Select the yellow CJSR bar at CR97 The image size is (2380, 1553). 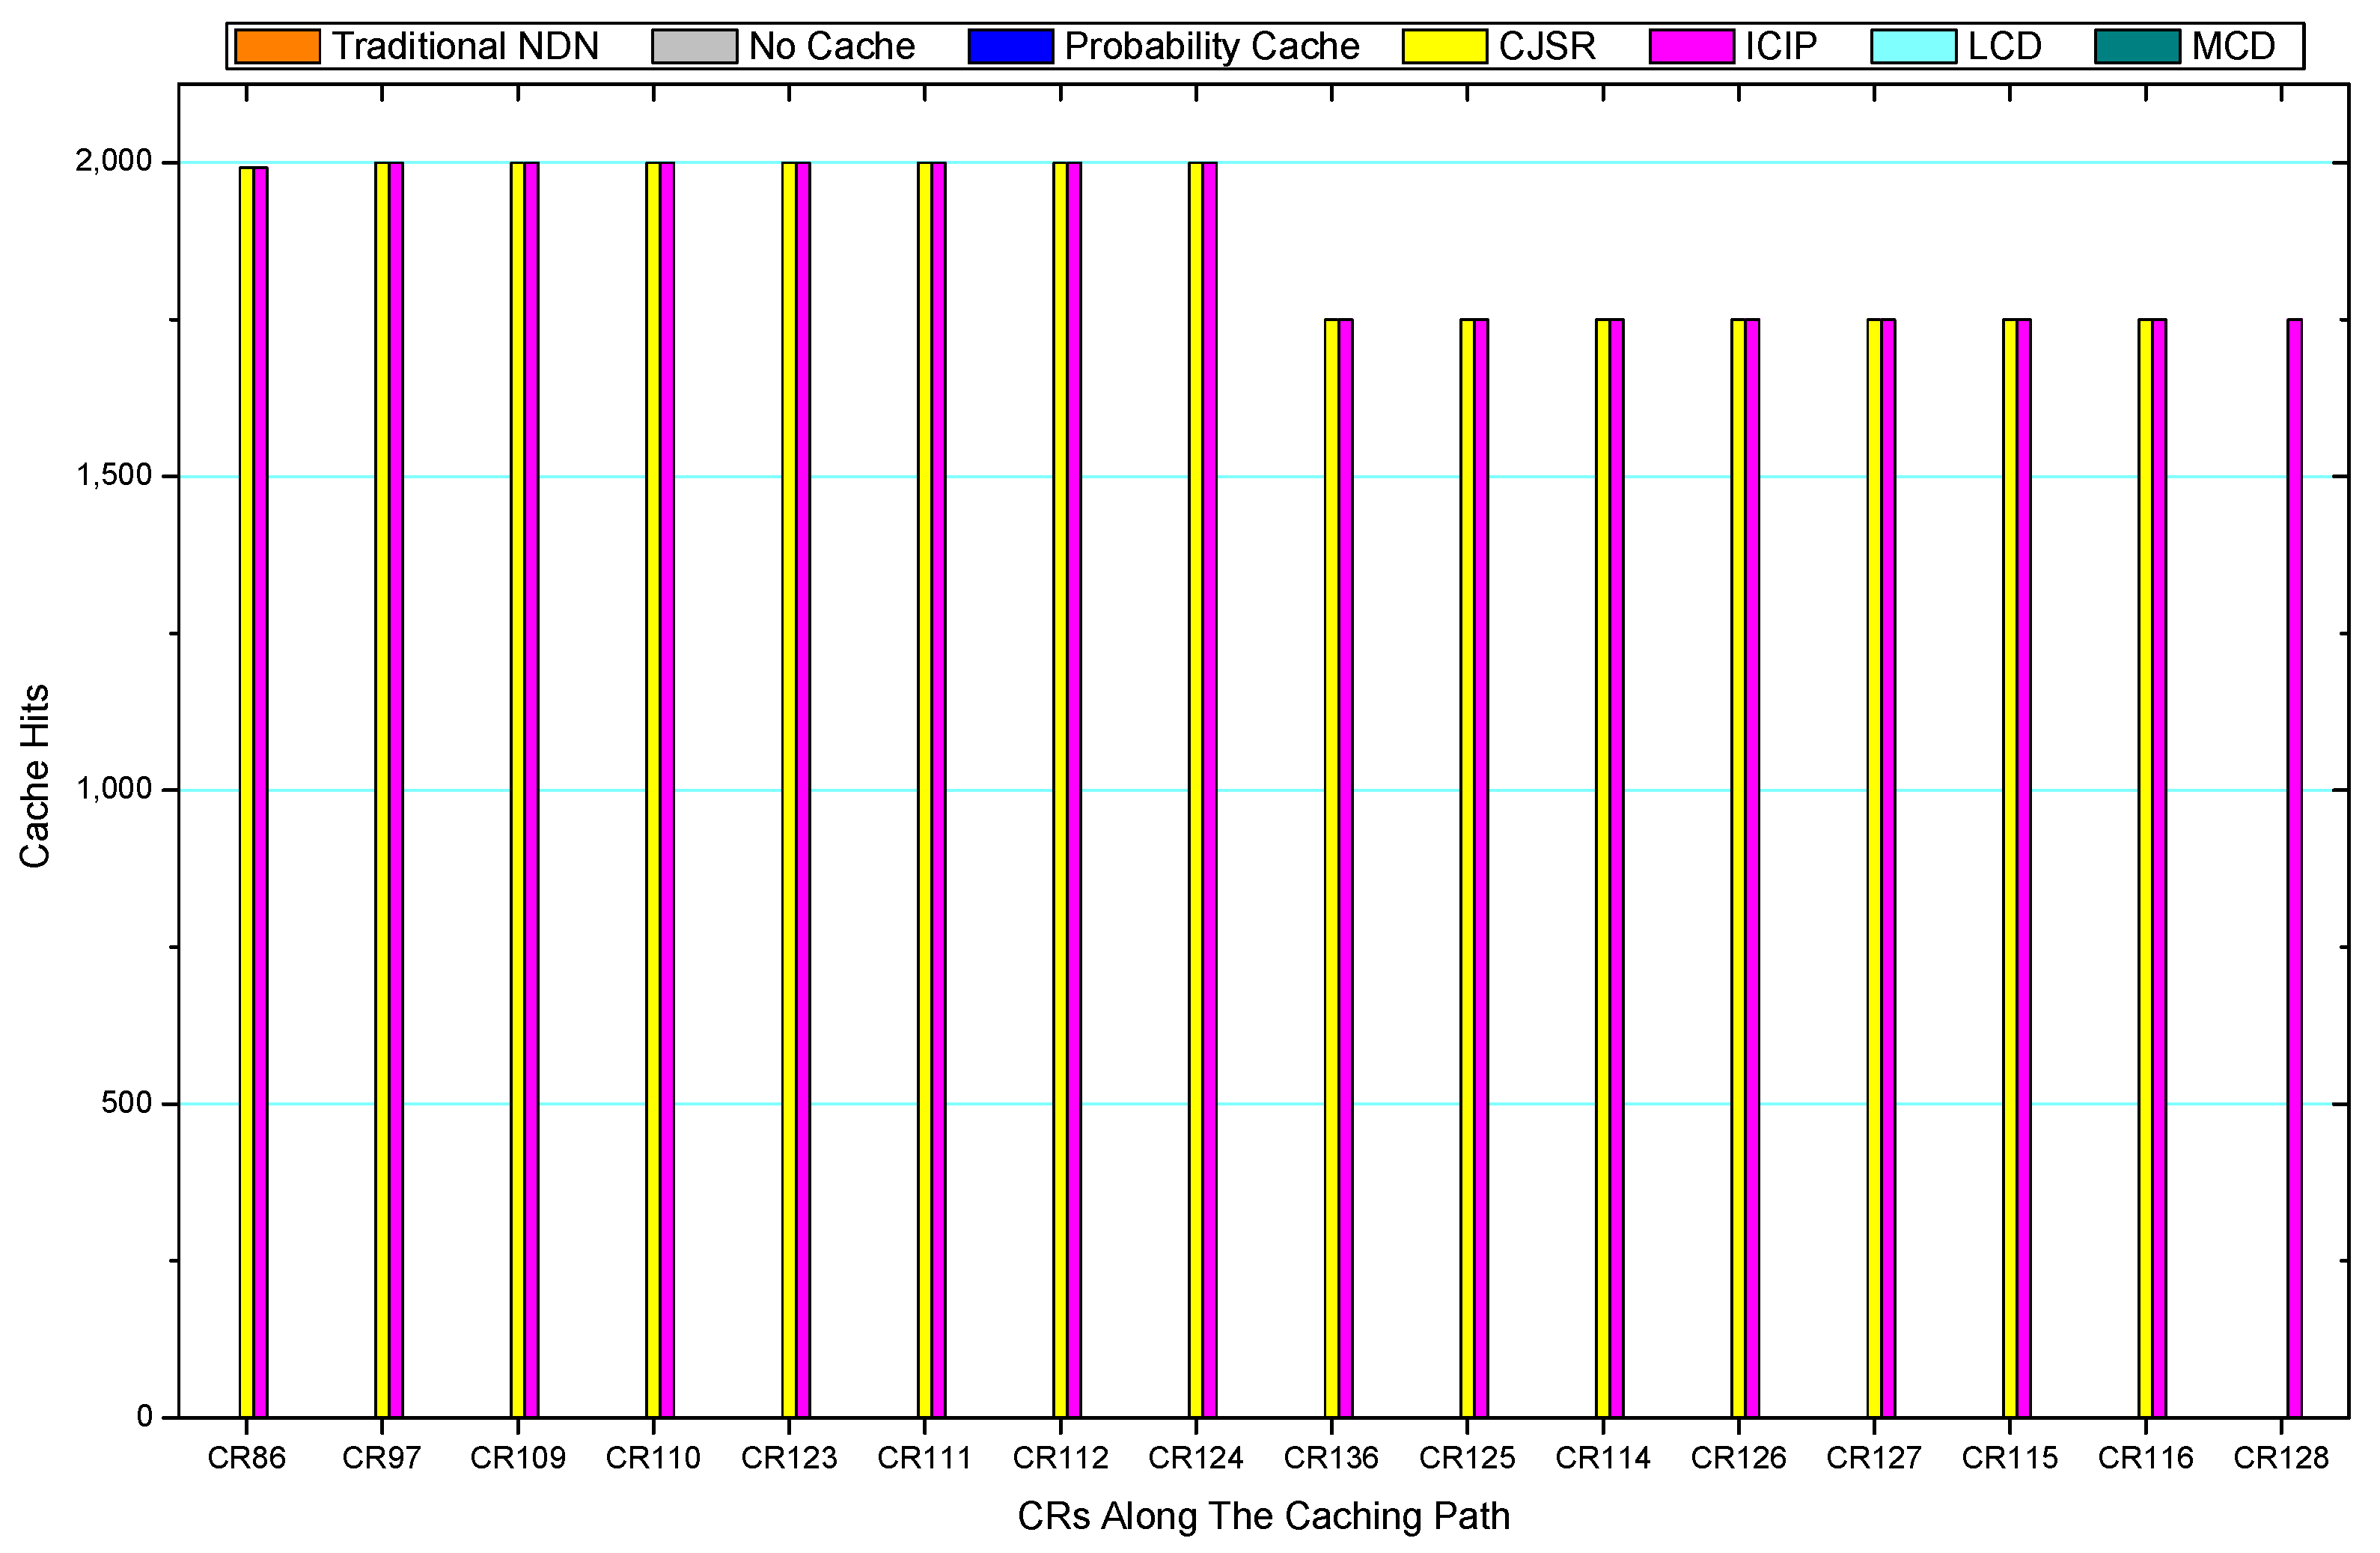coord(382,789)
